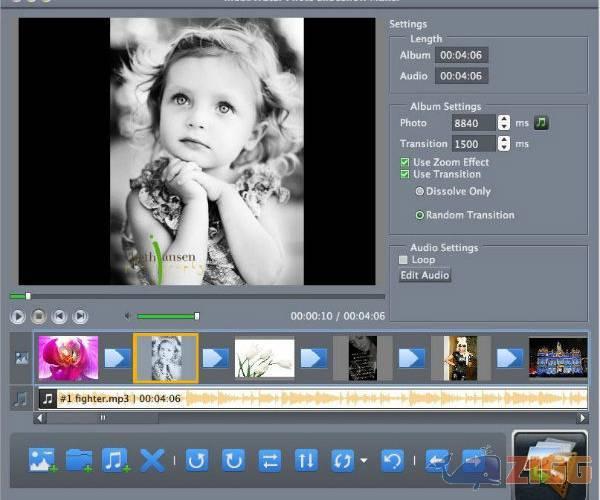Viewport: 600px width, 500px height.
Task: Click the music track icon left of waveform
Action: (x=21, y=399)
